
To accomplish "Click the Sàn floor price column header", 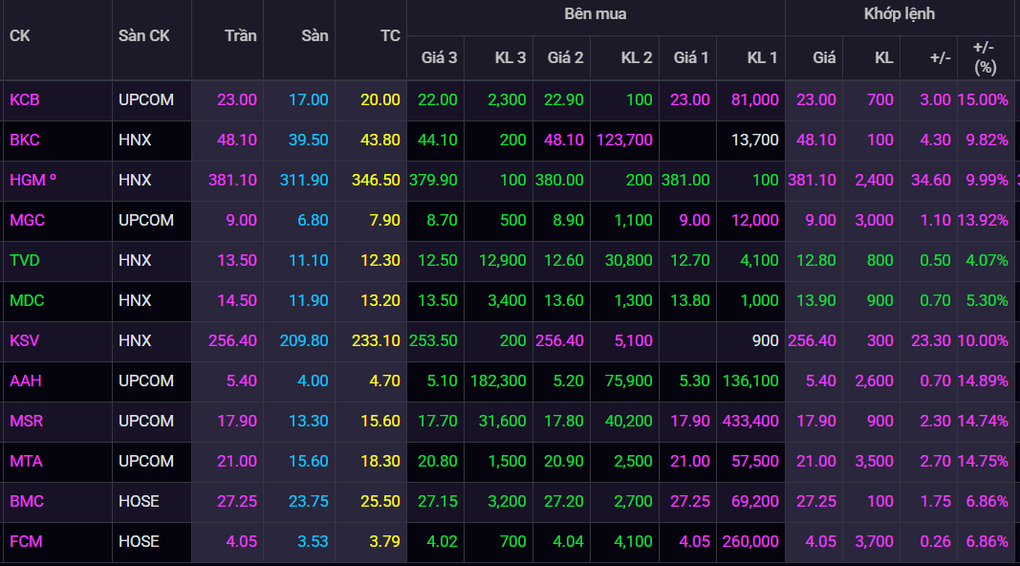I will (x=315, y=36).
